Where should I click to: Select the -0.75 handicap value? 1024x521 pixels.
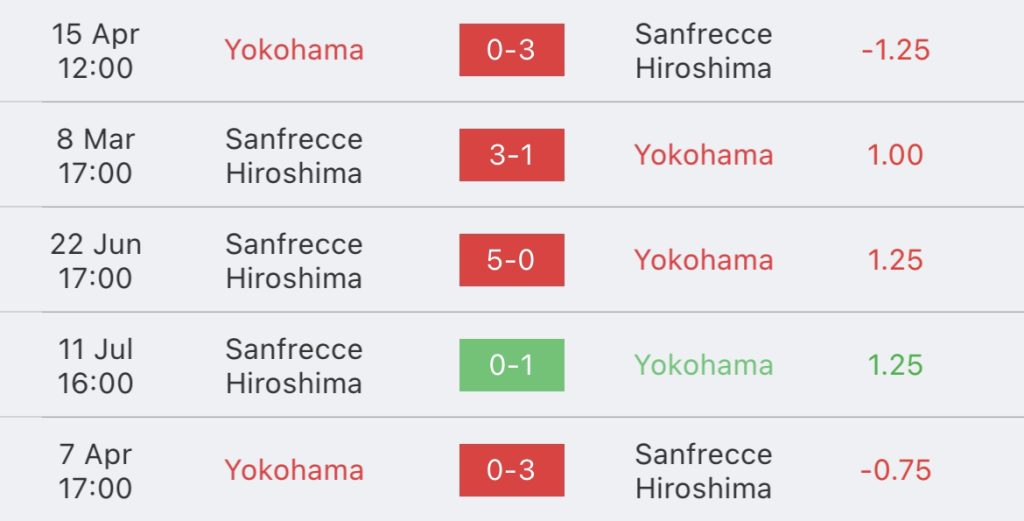(895, 470)
